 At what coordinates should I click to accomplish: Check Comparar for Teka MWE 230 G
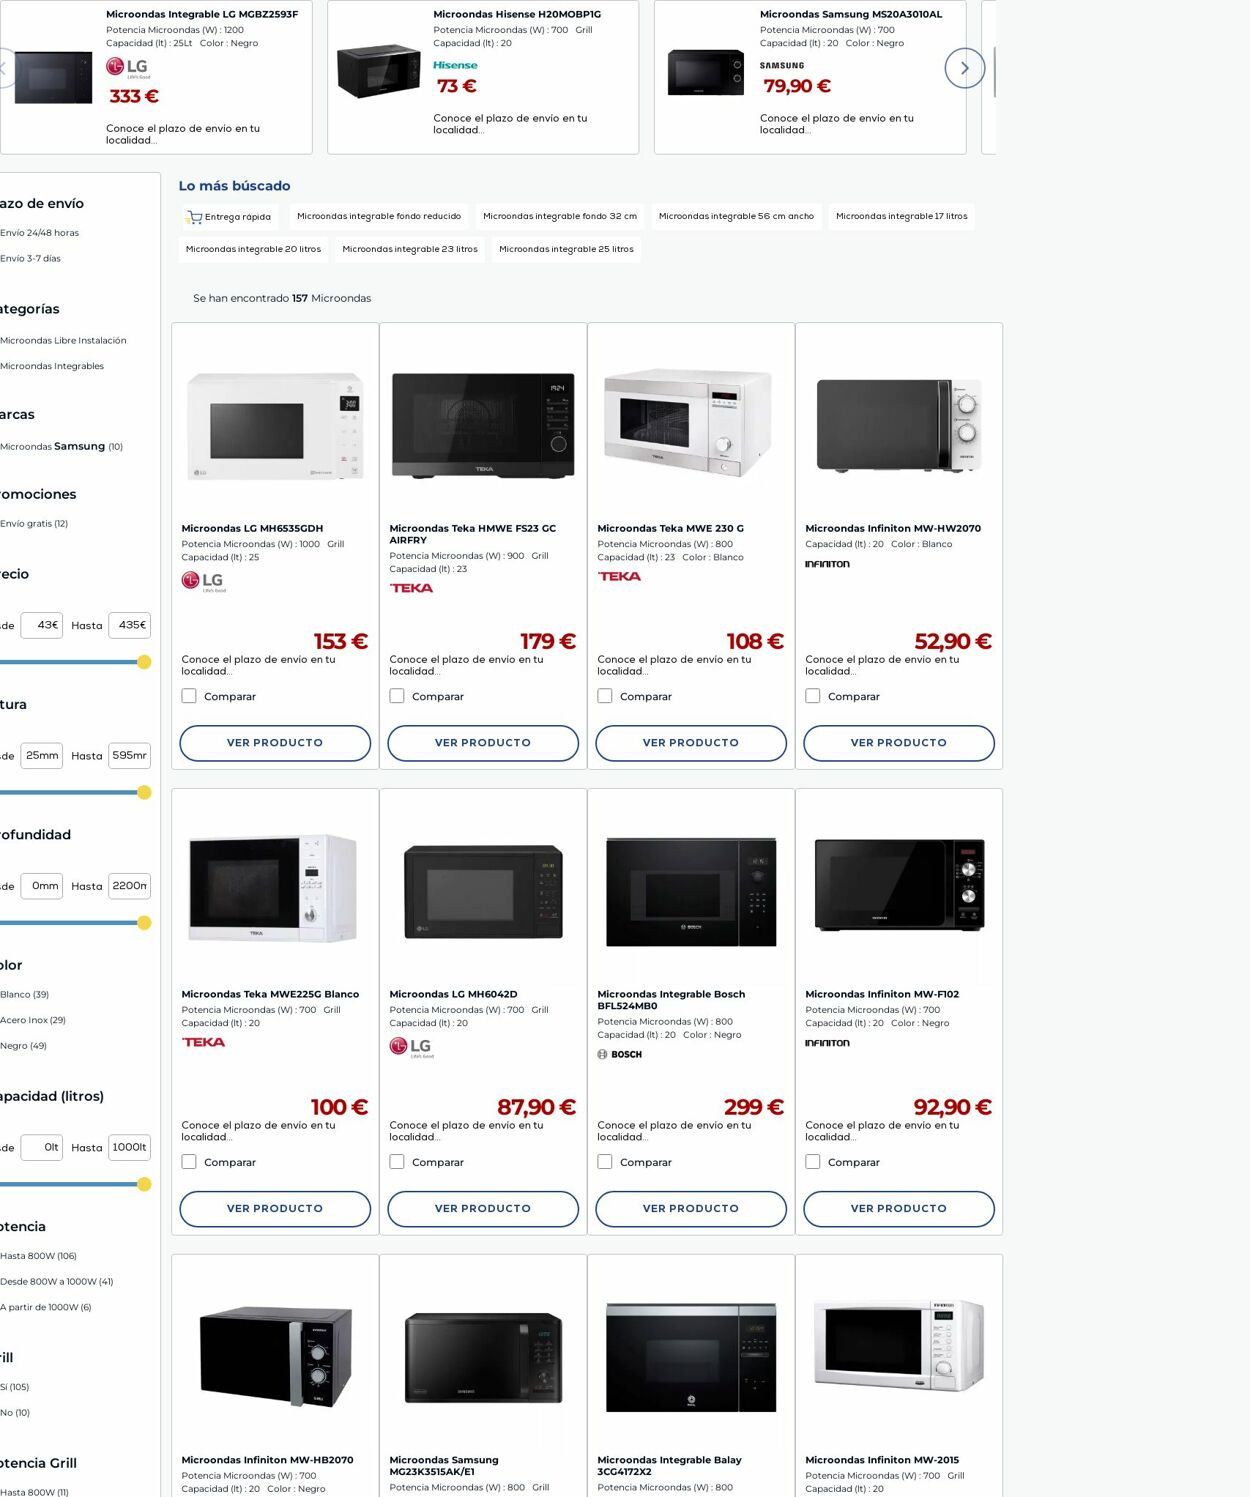[x=605, y=696]
